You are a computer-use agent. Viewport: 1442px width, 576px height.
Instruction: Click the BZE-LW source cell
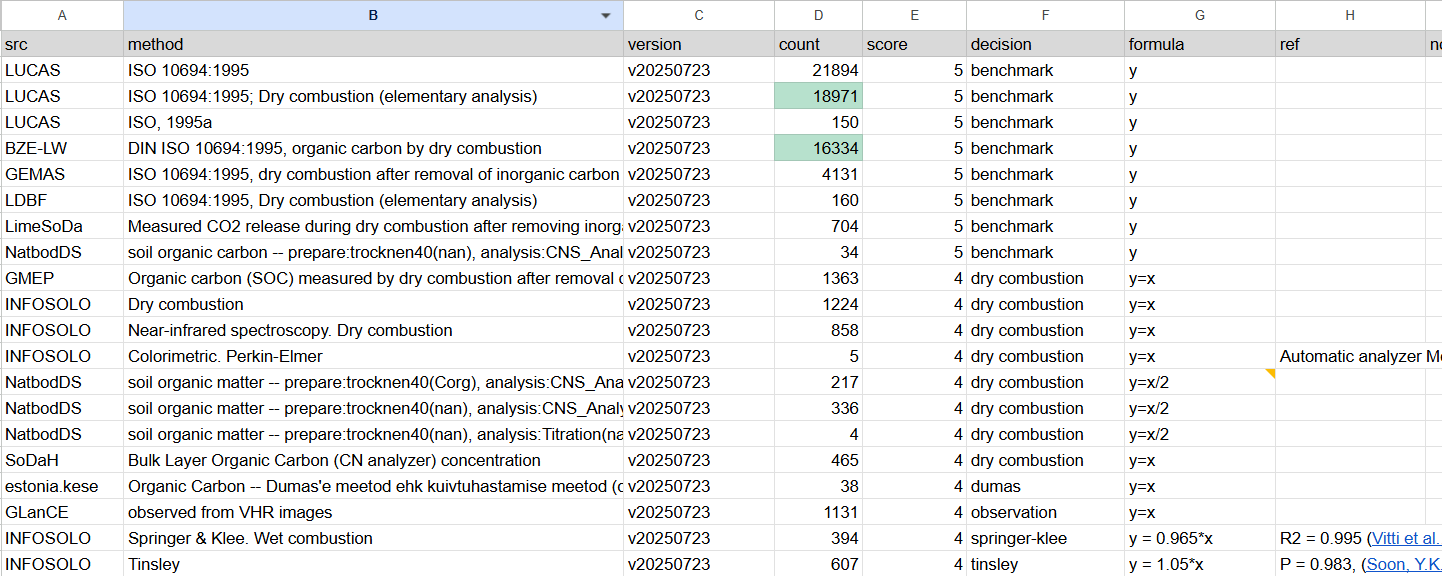(x=62, y=148)
